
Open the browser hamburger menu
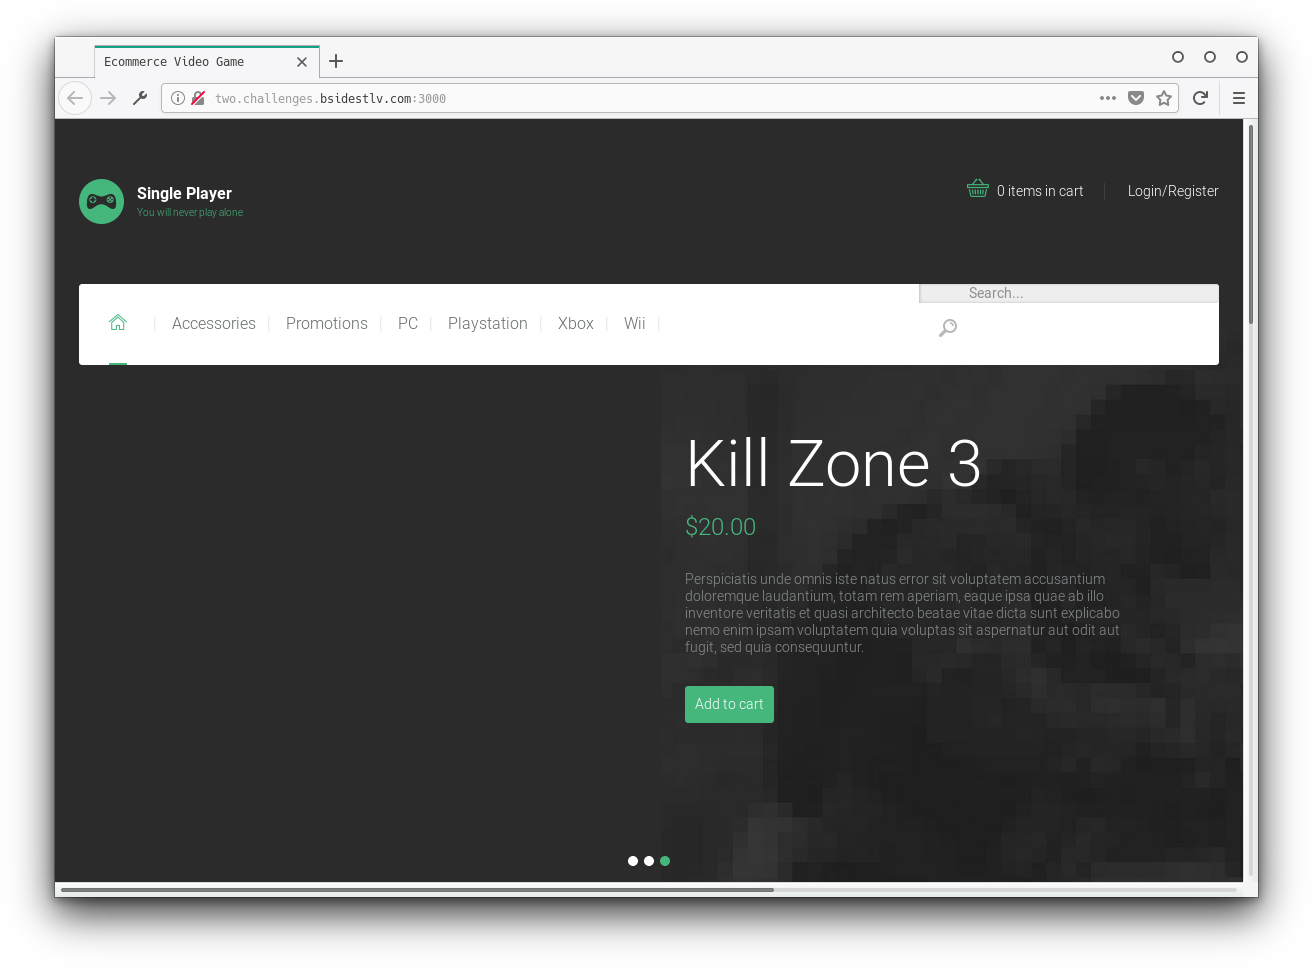tap(1238, 98)
